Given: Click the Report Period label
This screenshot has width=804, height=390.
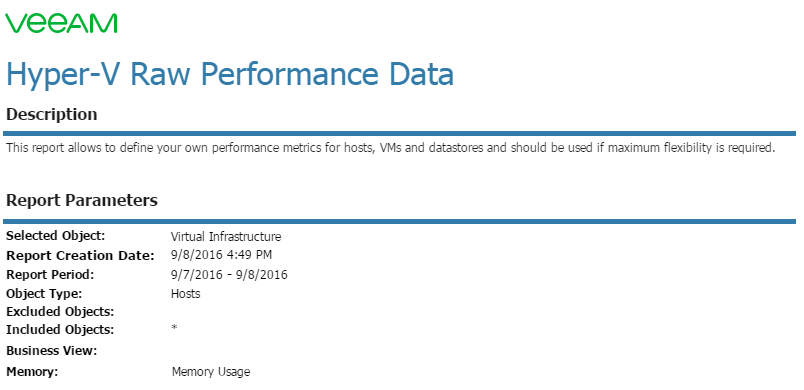Looking at the screenshot, I should pos(50,275).
